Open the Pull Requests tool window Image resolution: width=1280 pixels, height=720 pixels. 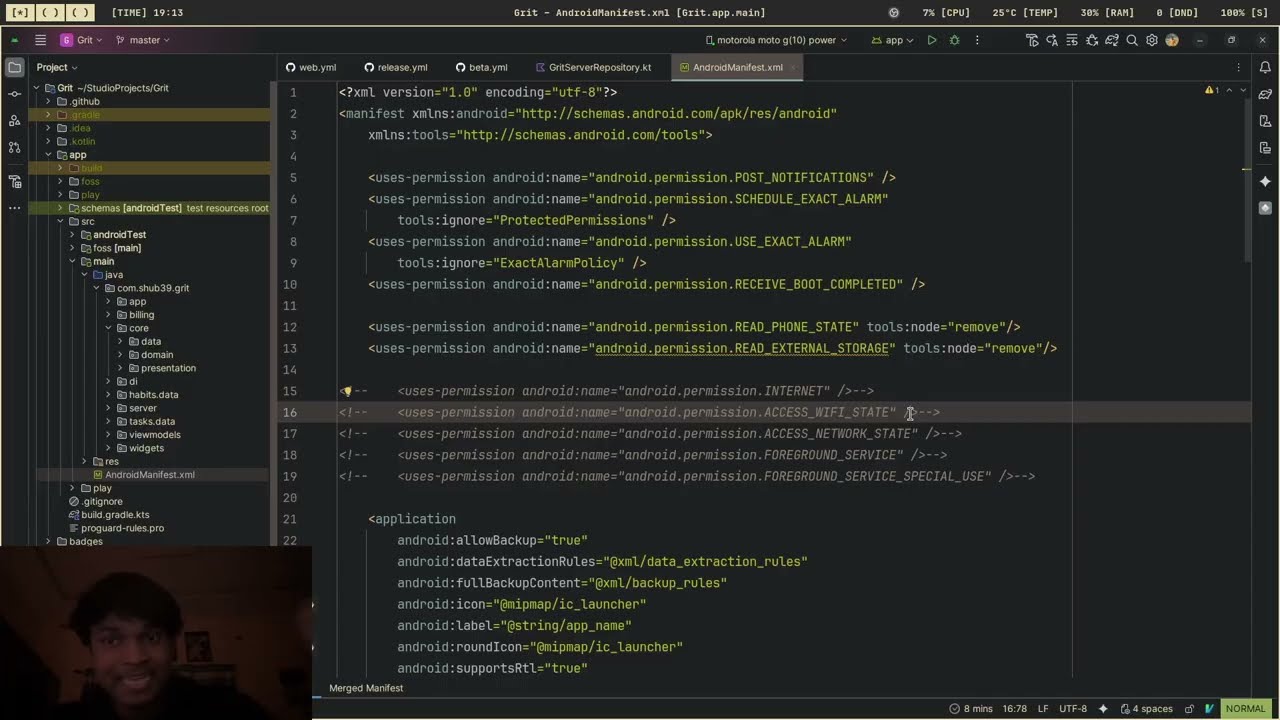pos(14,147)
